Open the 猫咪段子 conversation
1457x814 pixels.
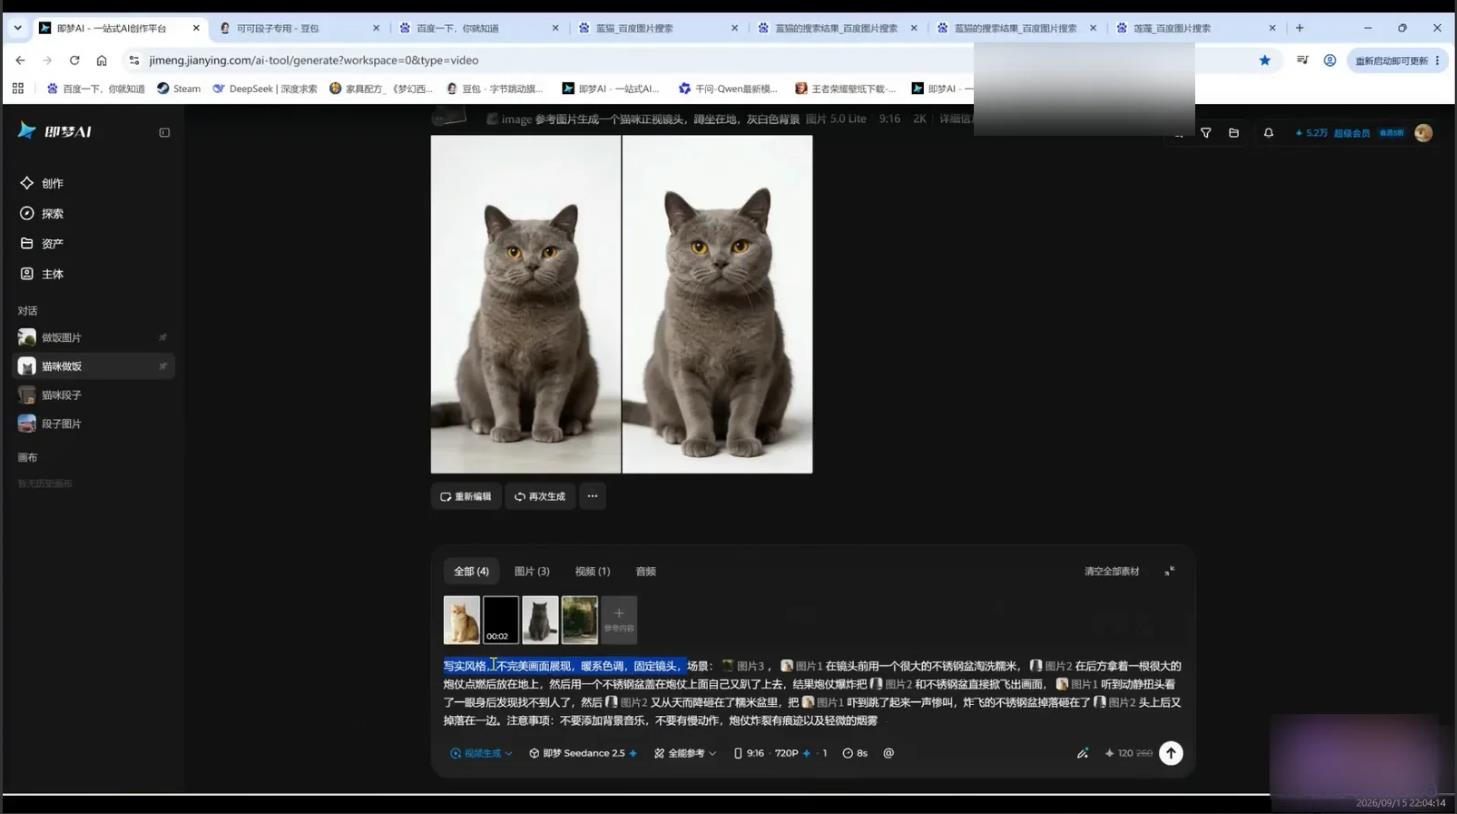pyautogui.click(x=93, y=395)
